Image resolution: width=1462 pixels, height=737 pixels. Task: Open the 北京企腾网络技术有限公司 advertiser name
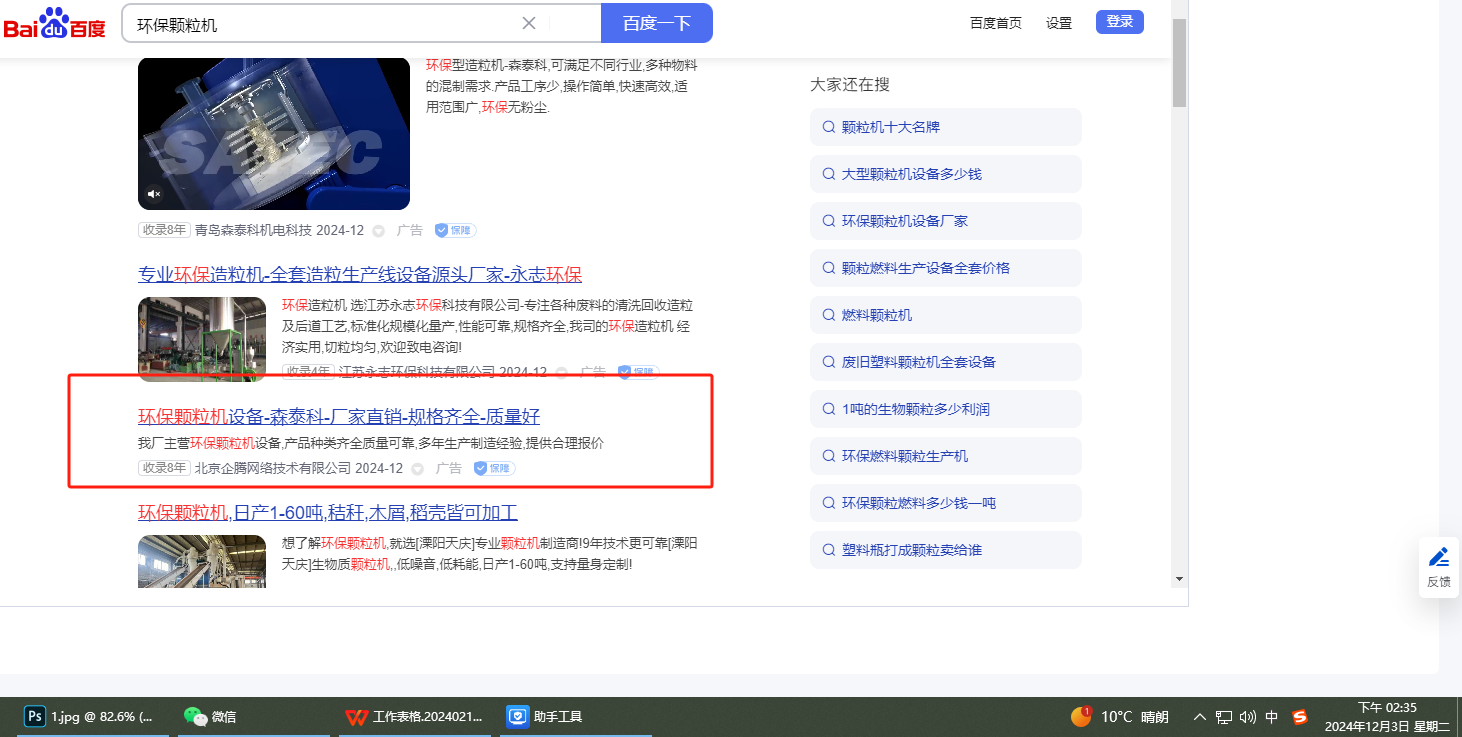[x=273, y=468]
